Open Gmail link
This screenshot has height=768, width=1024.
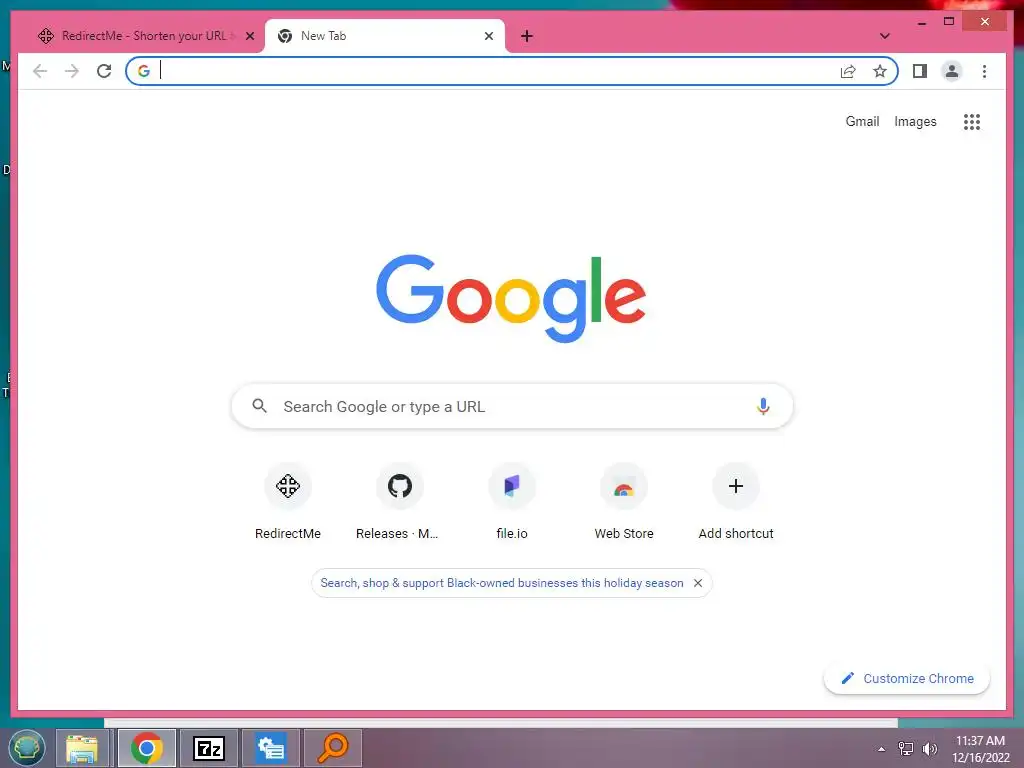[x=862, y=121]
